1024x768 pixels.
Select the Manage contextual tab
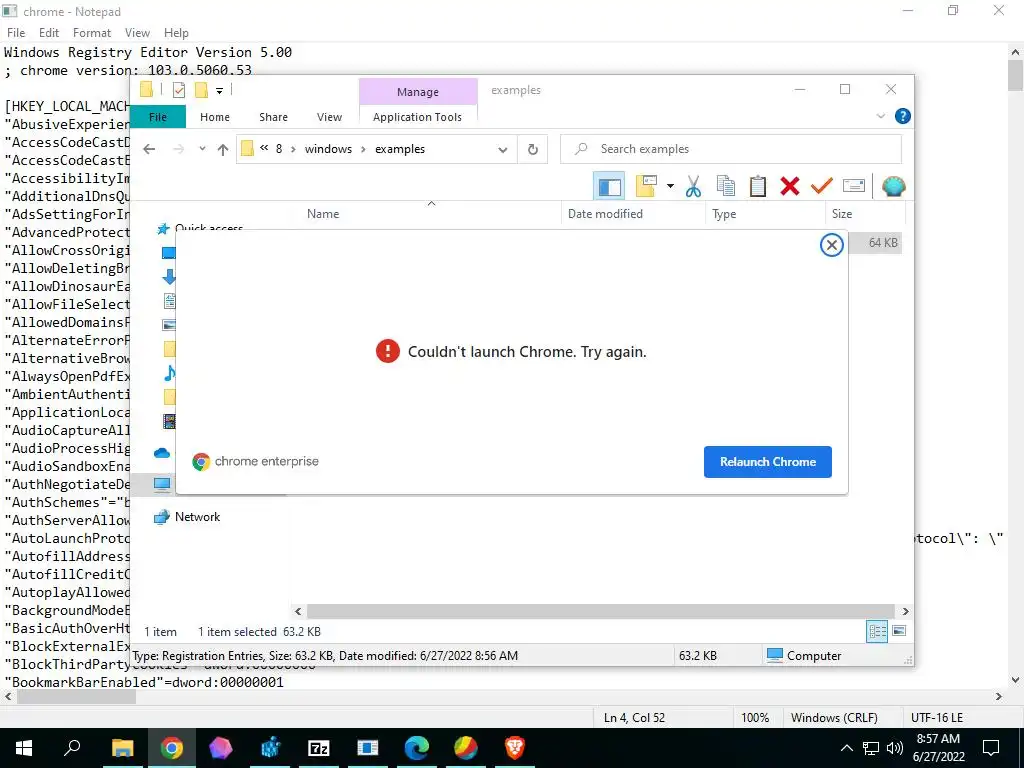tap(418, 92)
